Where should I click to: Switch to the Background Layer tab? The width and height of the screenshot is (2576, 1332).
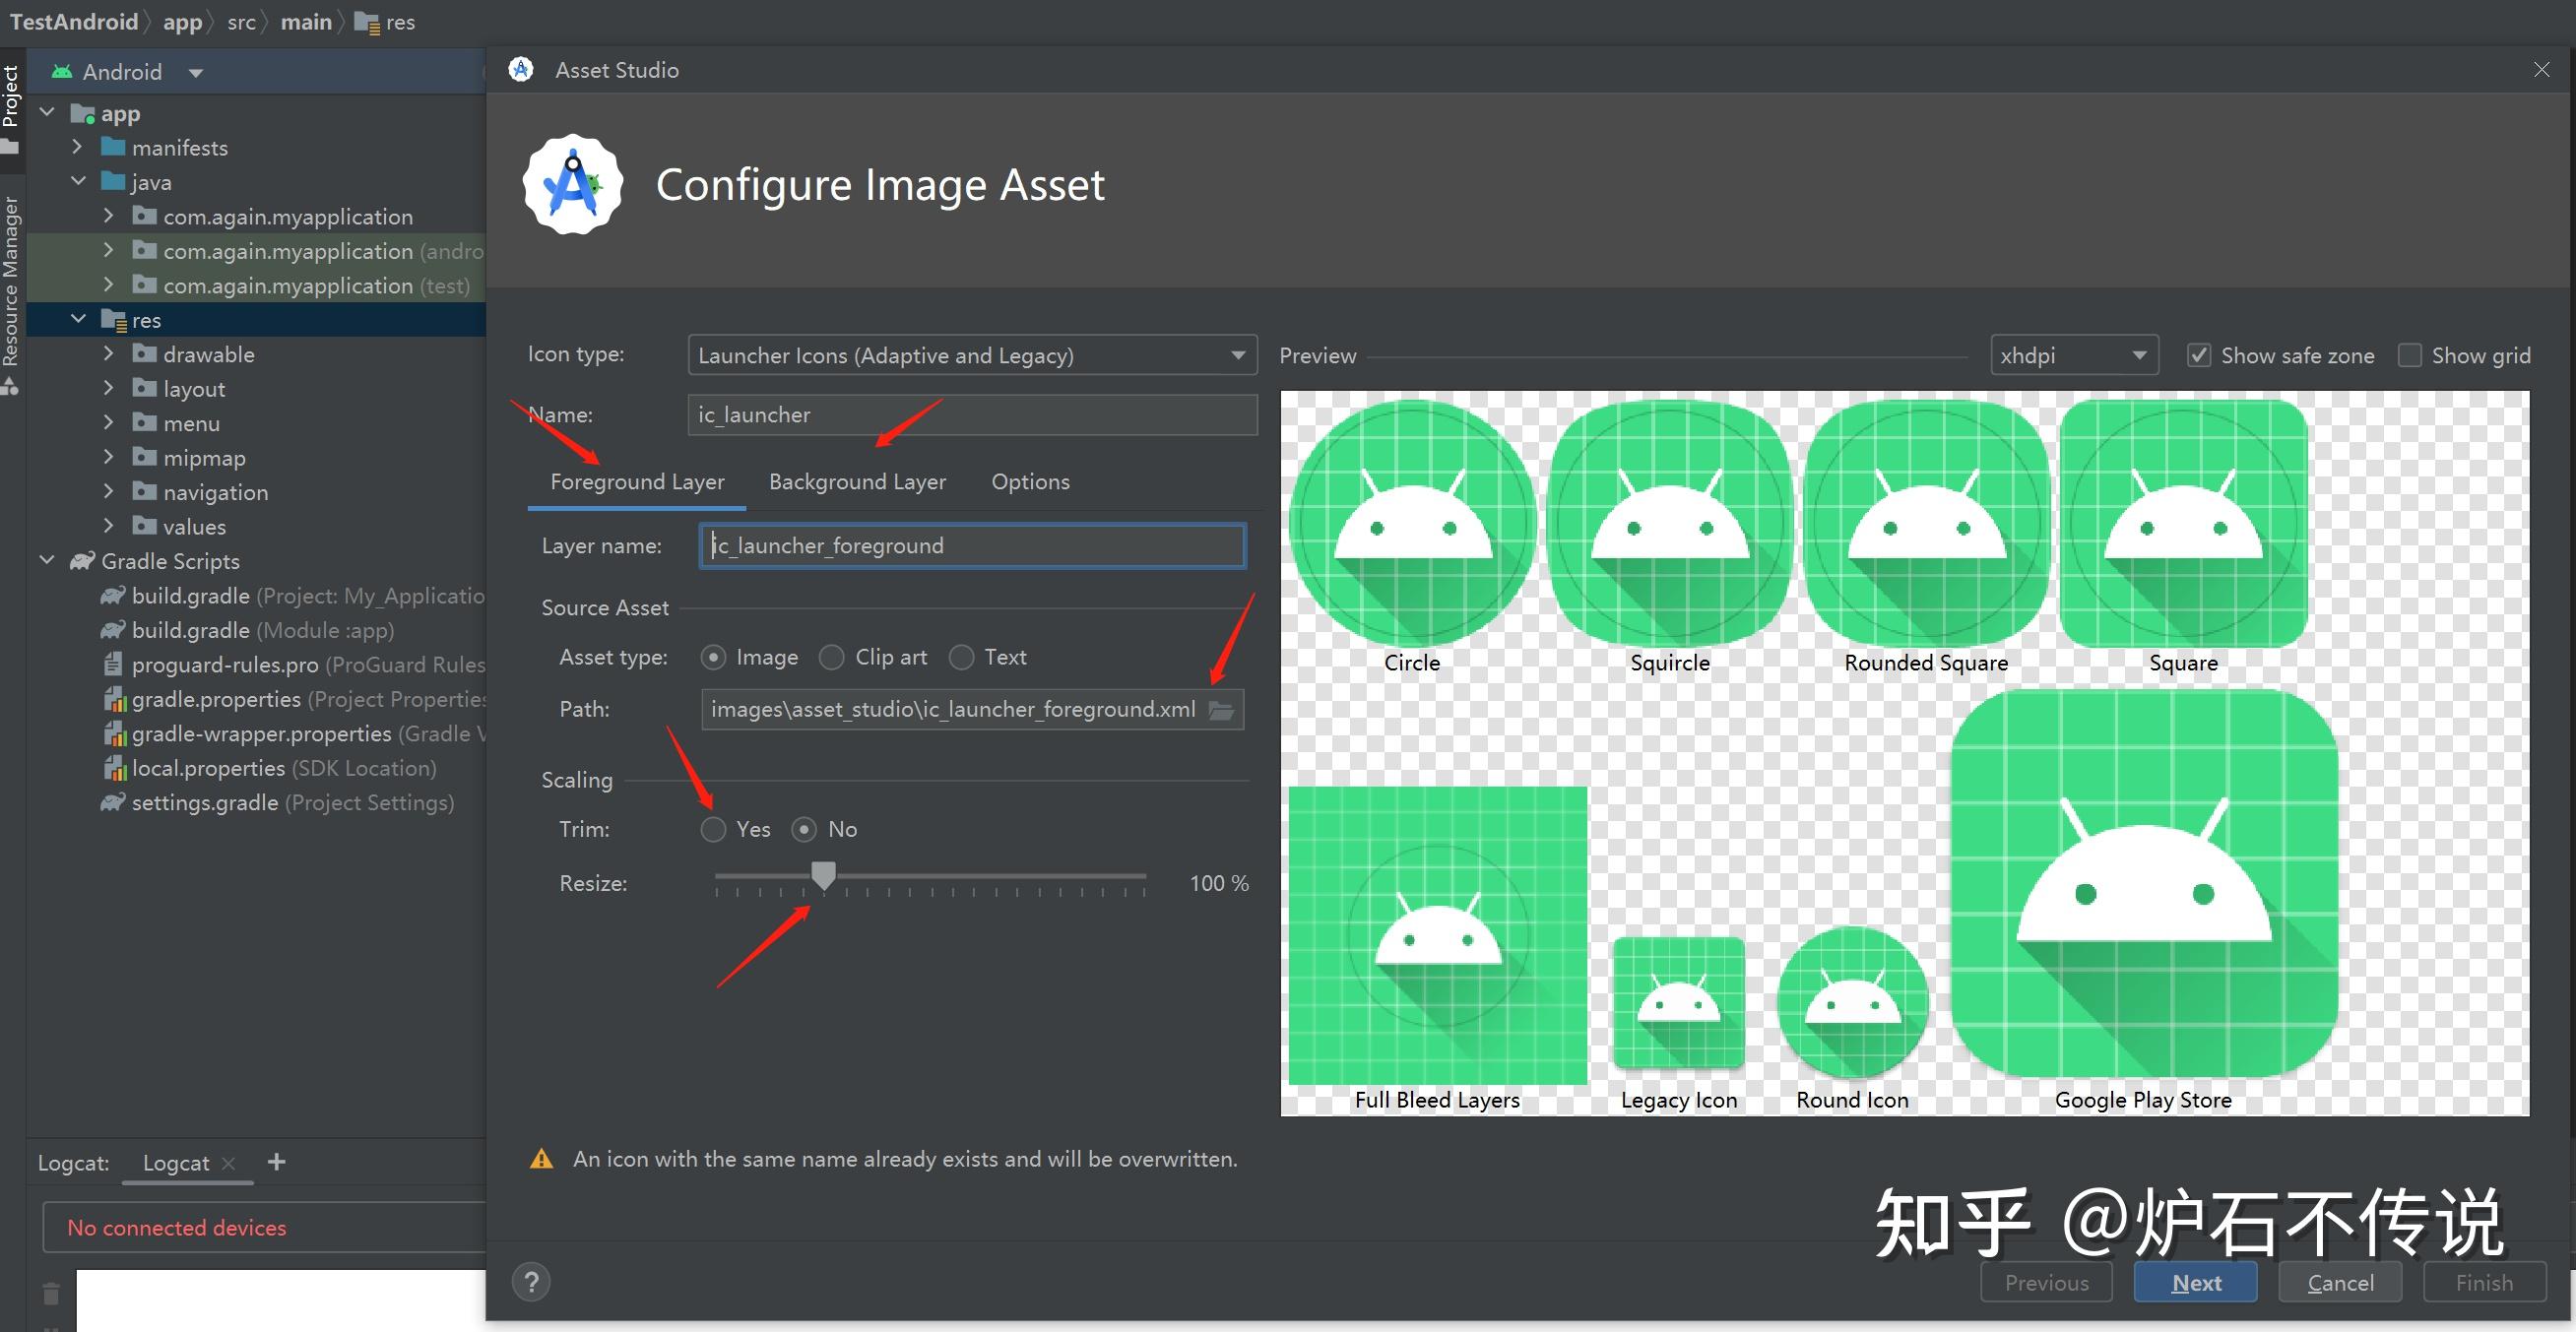tap(857, 482)
